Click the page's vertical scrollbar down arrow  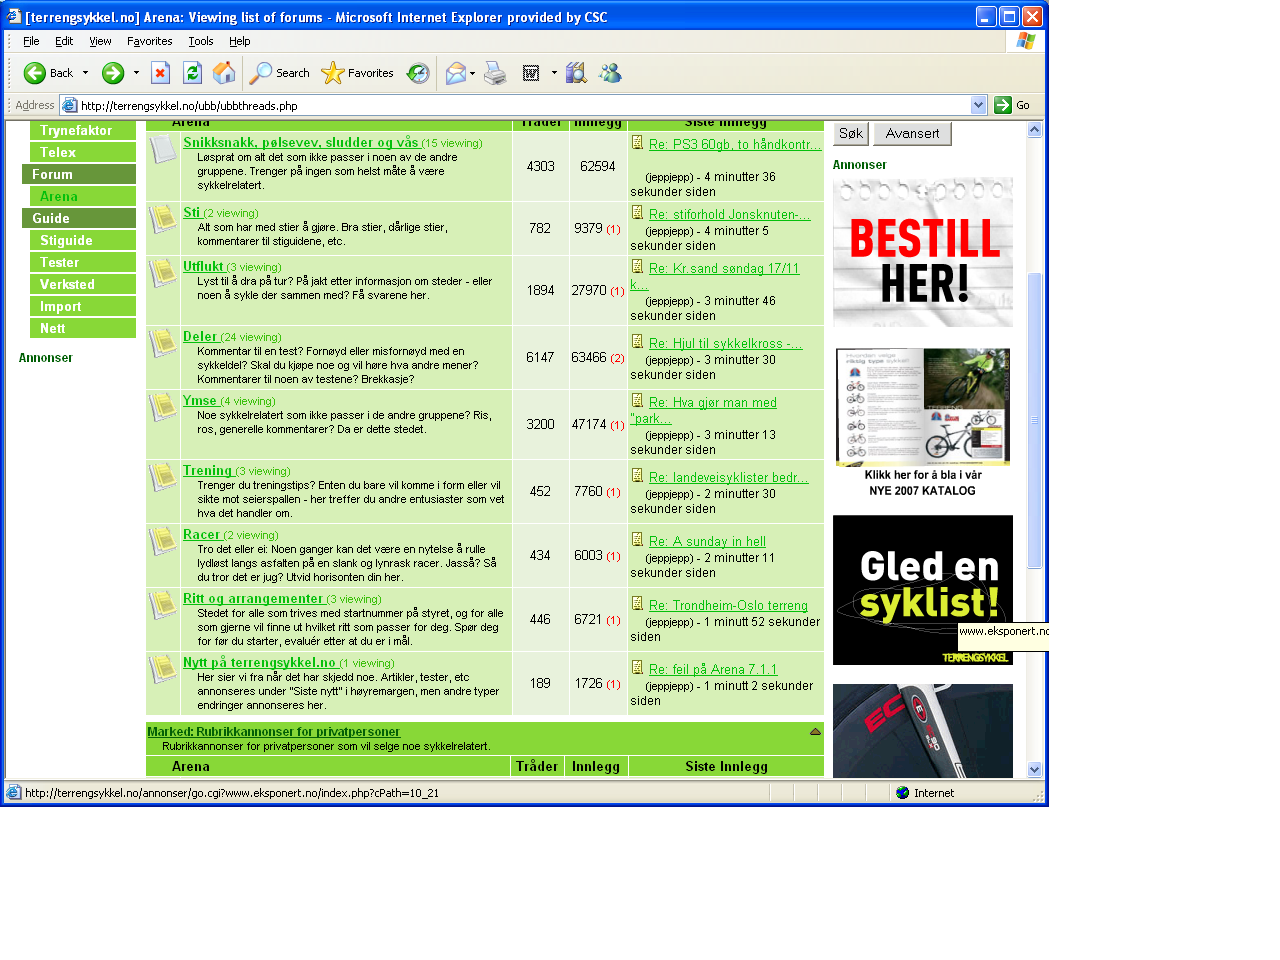click(x=1034, y=769)
